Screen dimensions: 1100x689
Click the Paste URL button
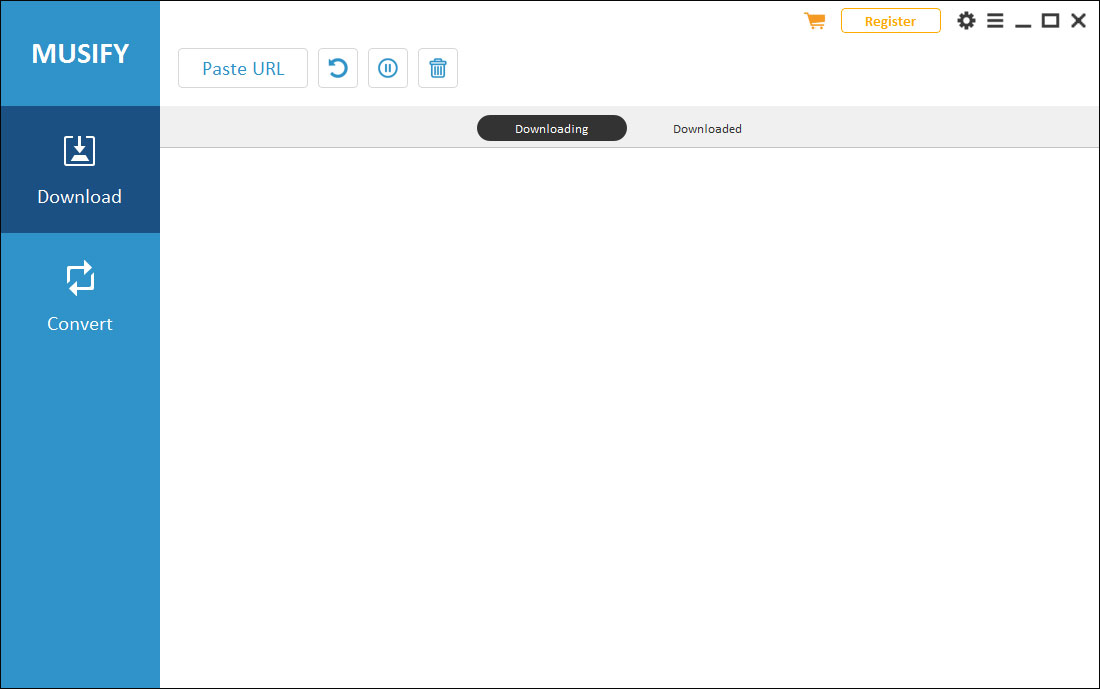coord(243,68)
